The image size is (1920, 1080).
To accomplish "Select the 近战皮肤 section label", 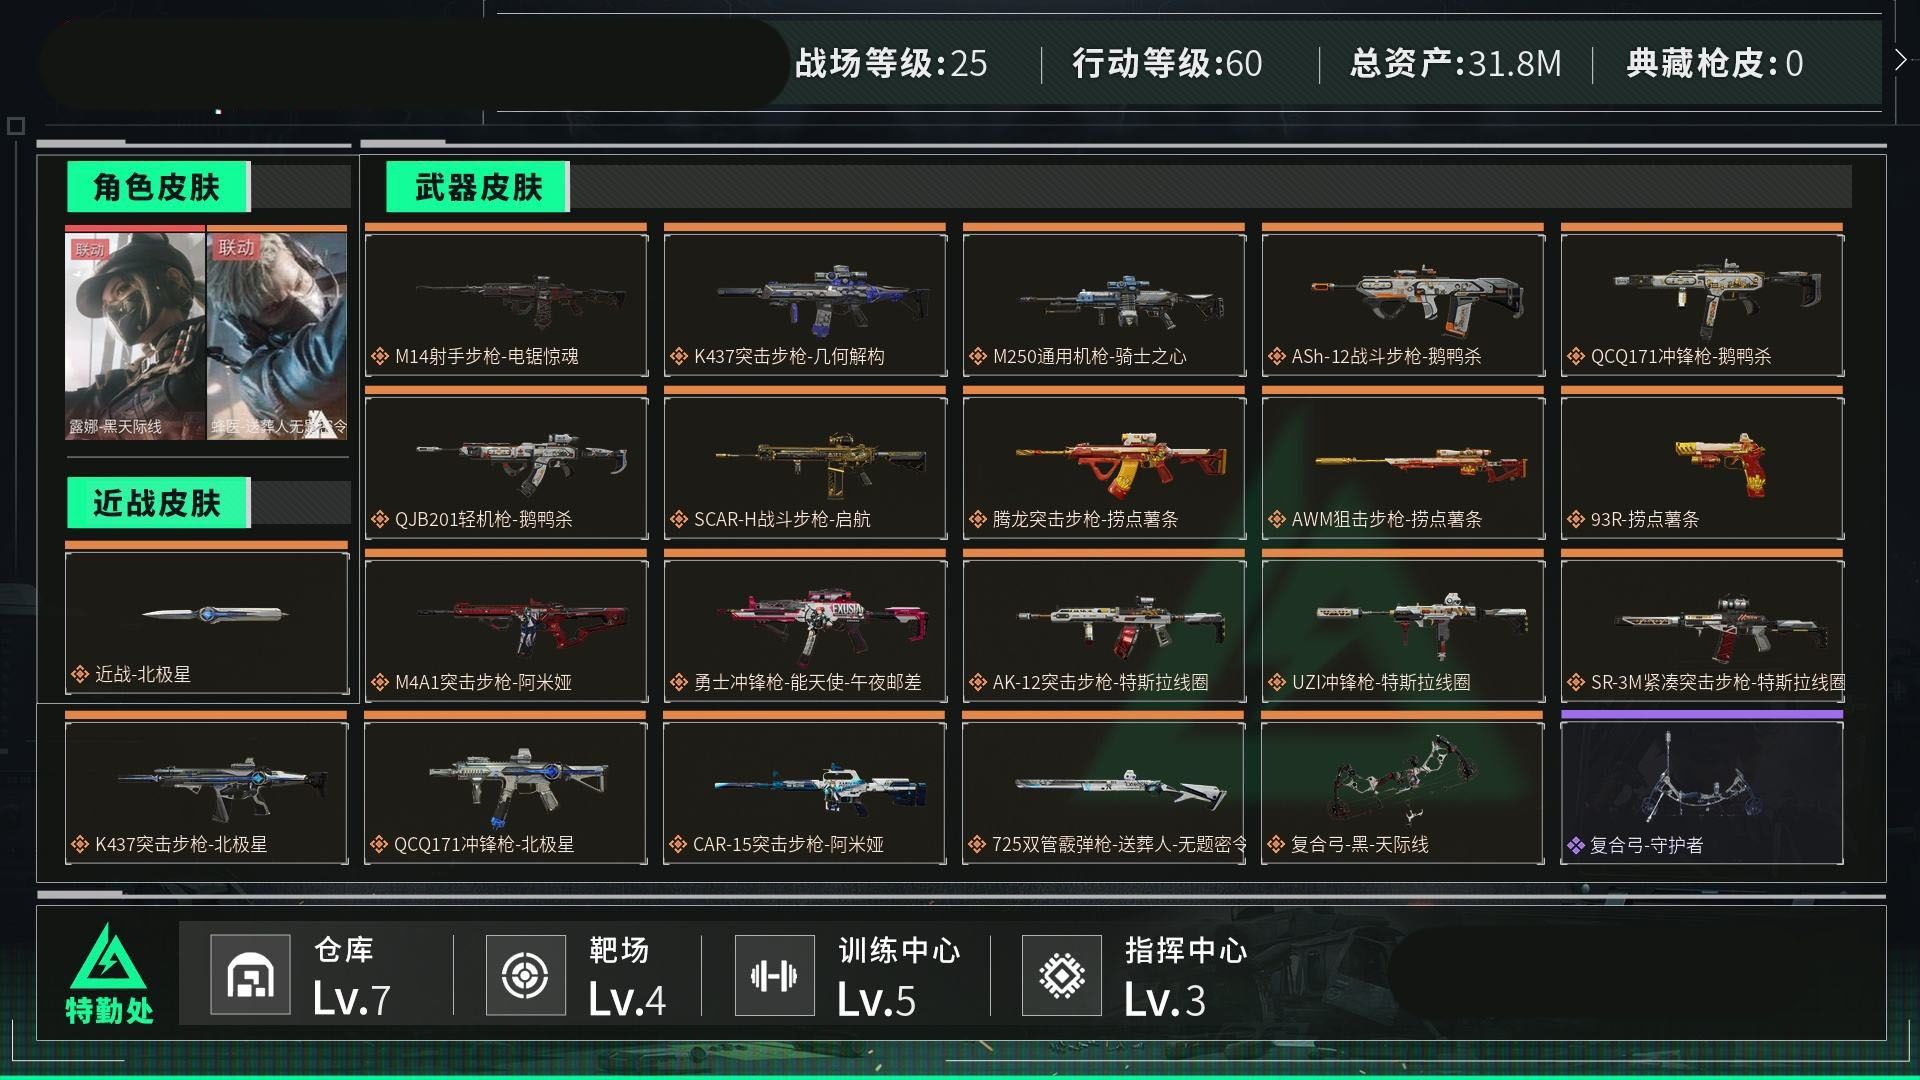I will (158, 503).
